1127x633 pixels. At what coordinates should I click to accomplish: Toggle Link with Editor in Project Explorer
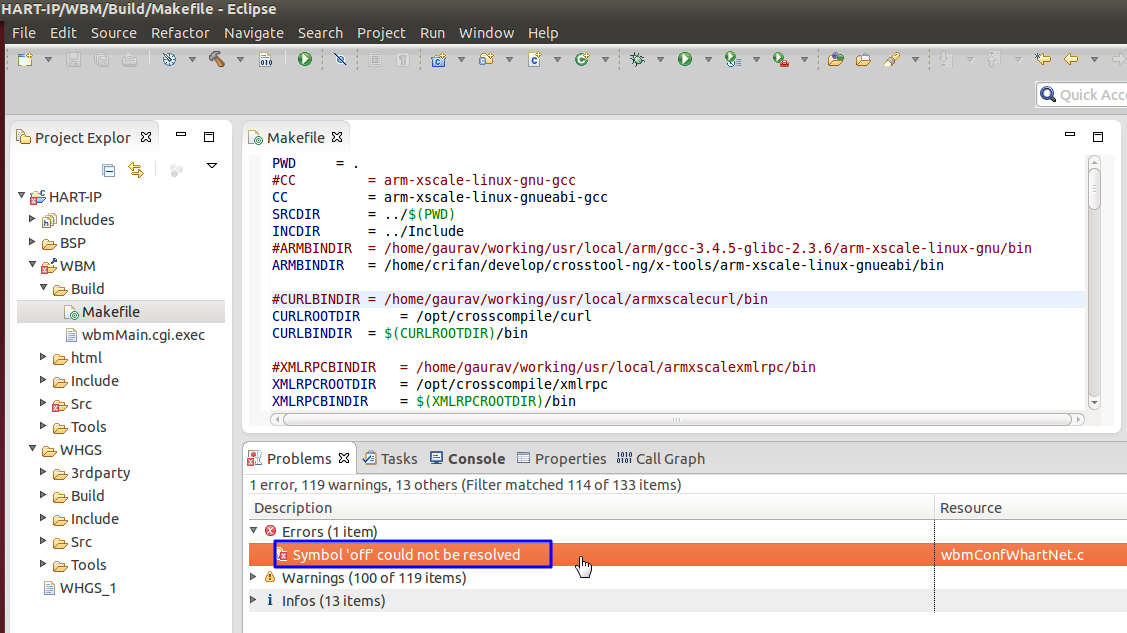(136, 170)
